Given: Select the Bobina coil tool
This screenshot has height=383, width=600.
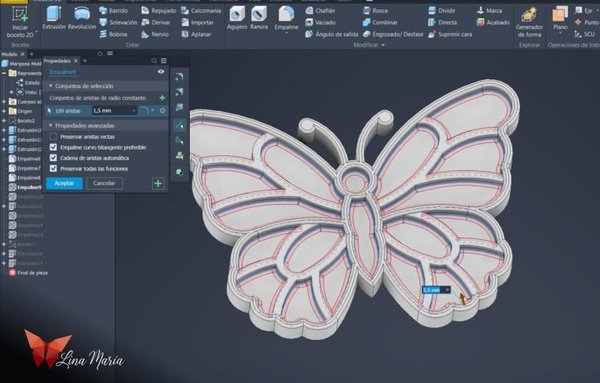Looking at the screenshot, I should (x=113, y=34).
